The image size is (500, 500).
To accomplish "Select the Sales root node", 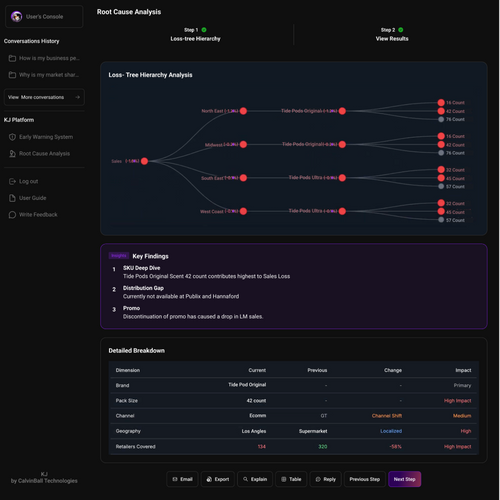I will (144, 161).
